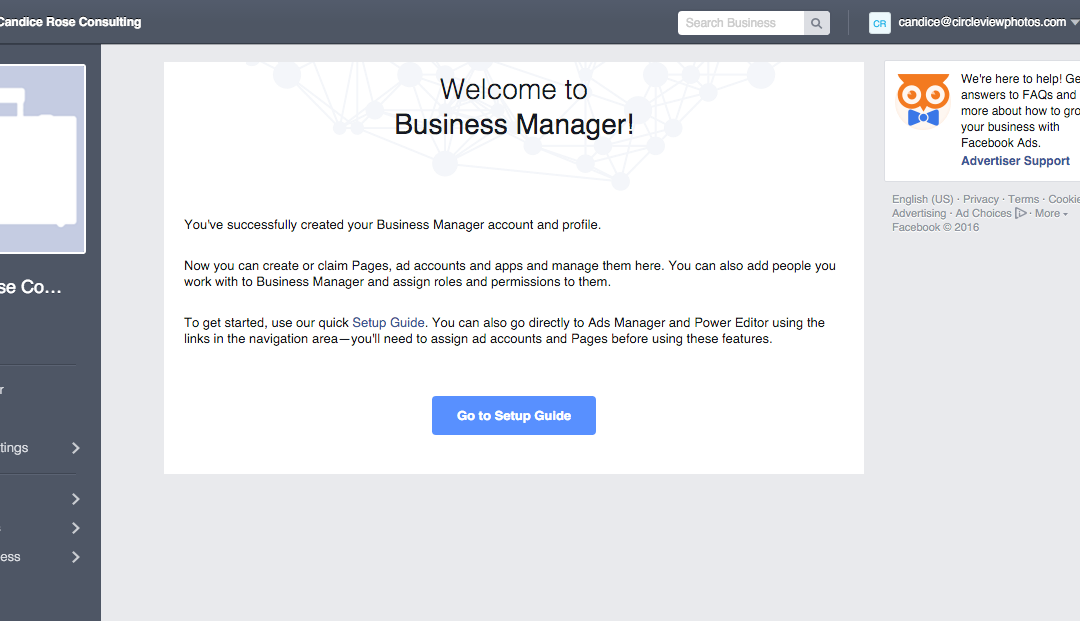The height and width of the screenshot is (621, 1080).
Task: Click the magnifier search icon button
Action: pyautogui.click(x=817, y=23)
